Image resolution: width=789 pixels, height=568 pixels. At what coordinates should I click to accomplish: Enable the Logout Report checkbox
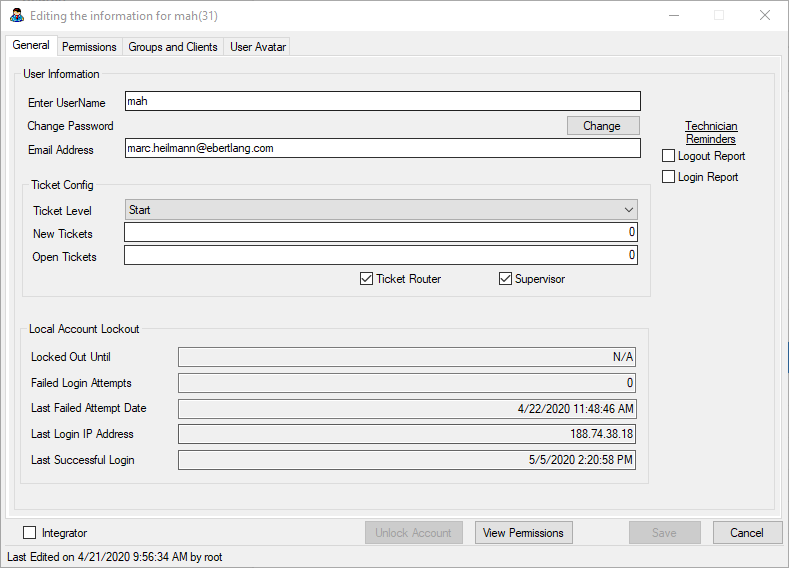[x=669, y=156]
